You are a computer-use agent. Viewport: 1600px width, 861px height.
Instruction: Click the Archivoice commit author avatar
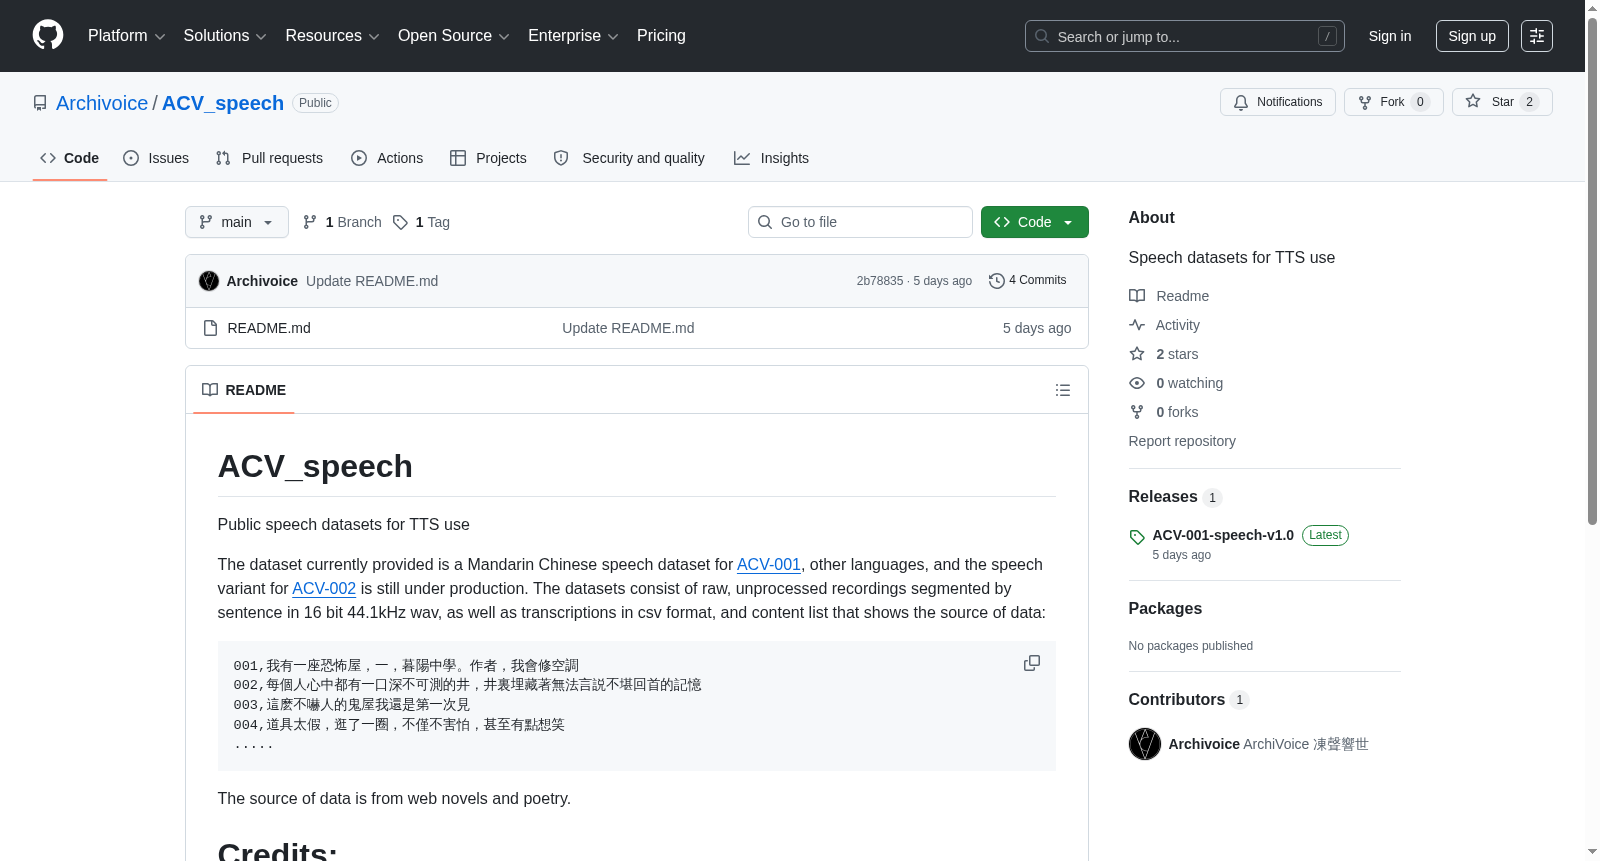[x=209, y=281]
